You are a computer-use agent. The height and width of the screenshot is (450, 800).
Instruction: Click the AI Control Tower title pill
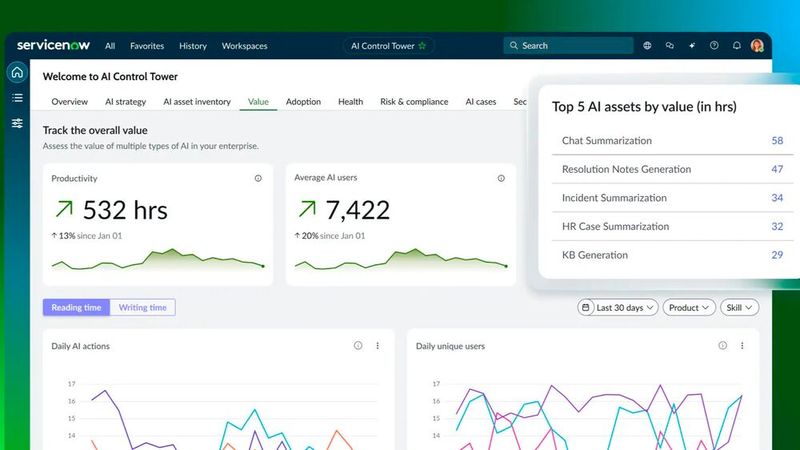[x=388, y=45]
